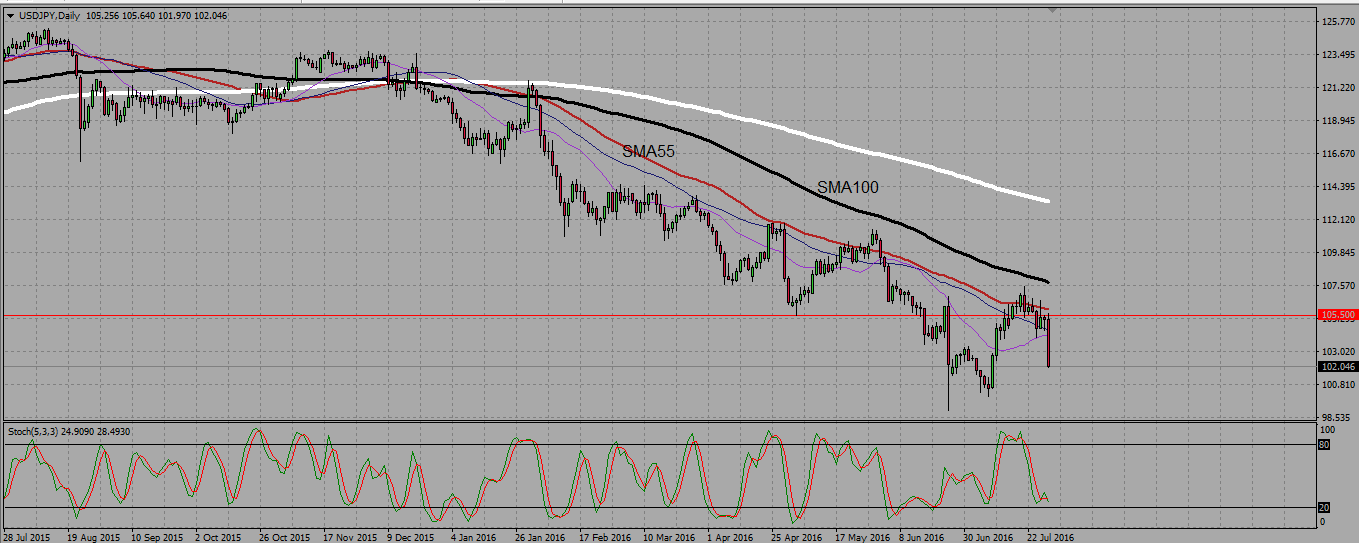Click the 109.845 price scale value
This screenshot has width=1359, height=543.
(x=1338, y=252)
